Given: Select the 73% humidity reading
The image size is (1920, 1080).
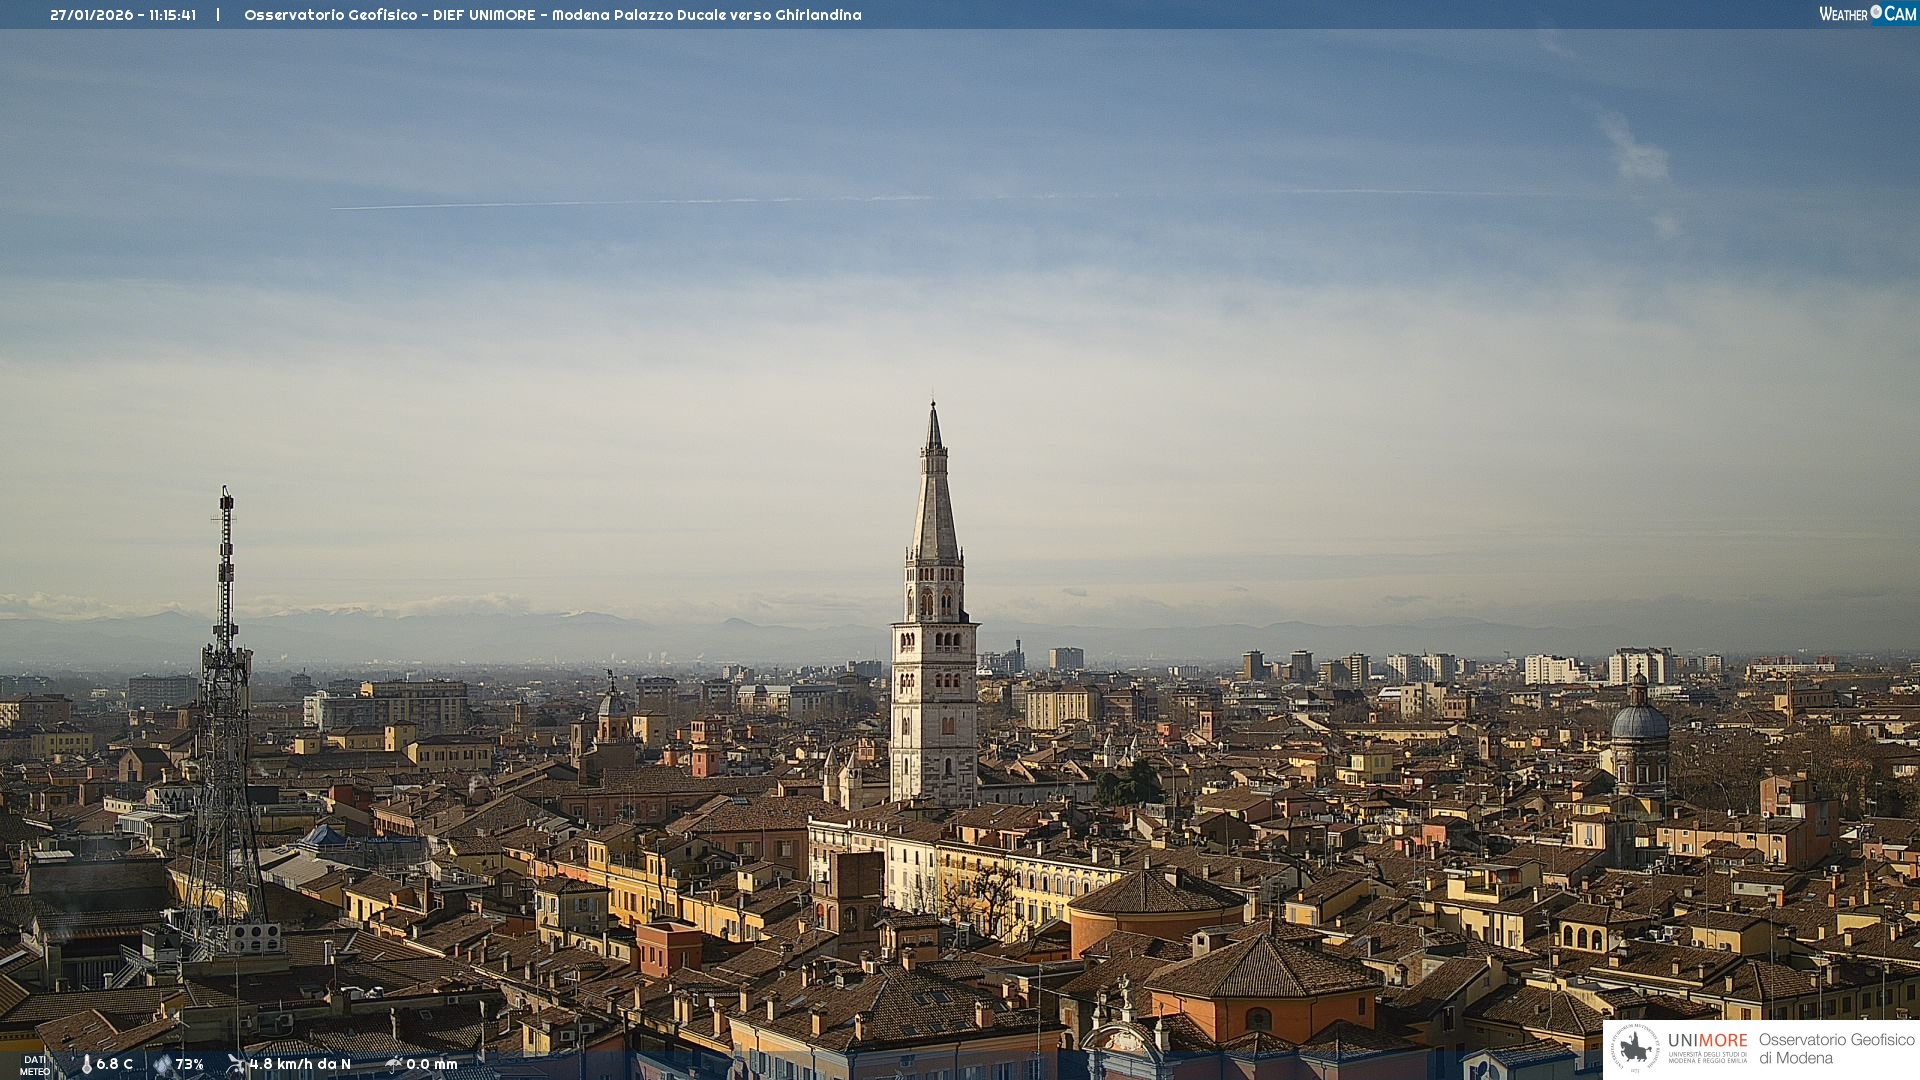Looking at the screenshot, I should point(189,1064).
